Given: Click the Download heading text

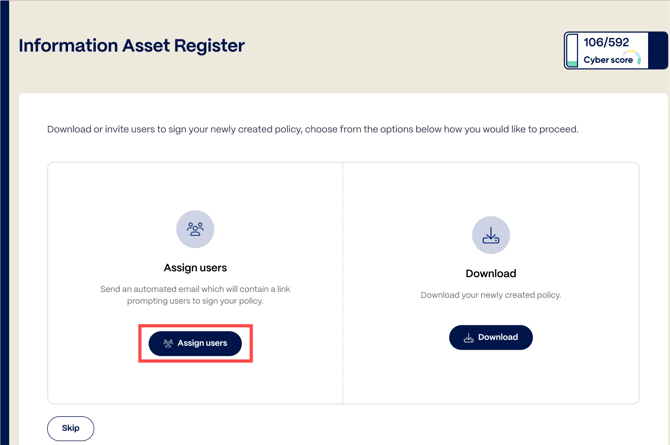Looking at the screenshot, I should coord(491,273).
